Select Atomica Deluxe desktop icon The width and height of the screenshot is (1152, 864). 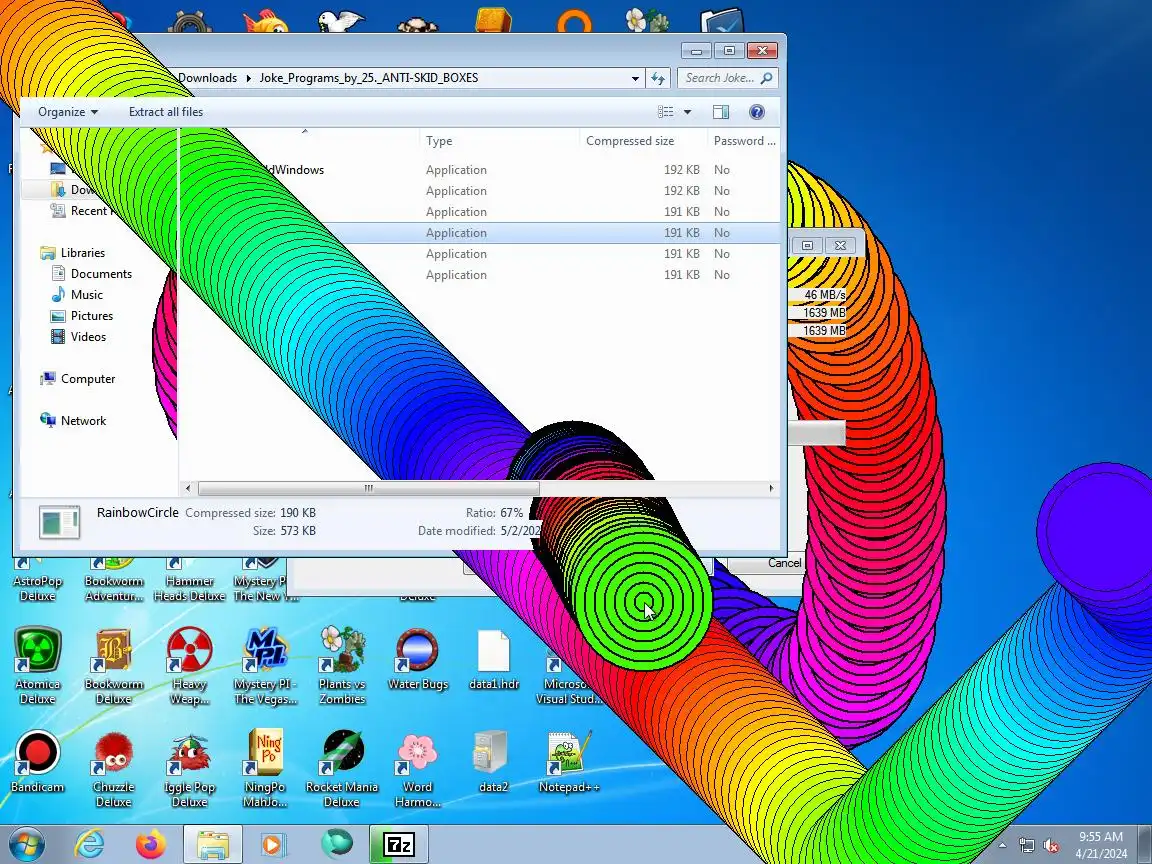pyautogui.click(x=37, y=665)
